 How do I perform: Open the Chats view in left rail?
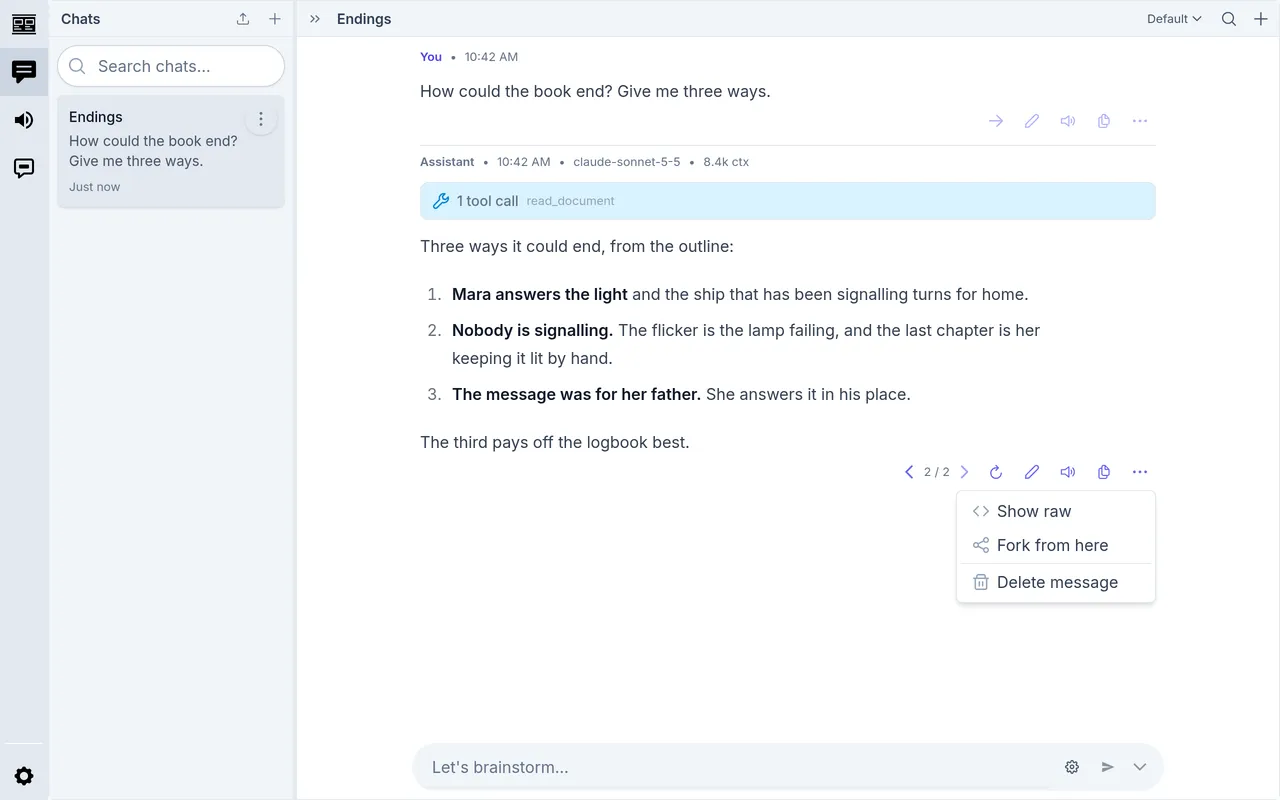click(24, 72)
